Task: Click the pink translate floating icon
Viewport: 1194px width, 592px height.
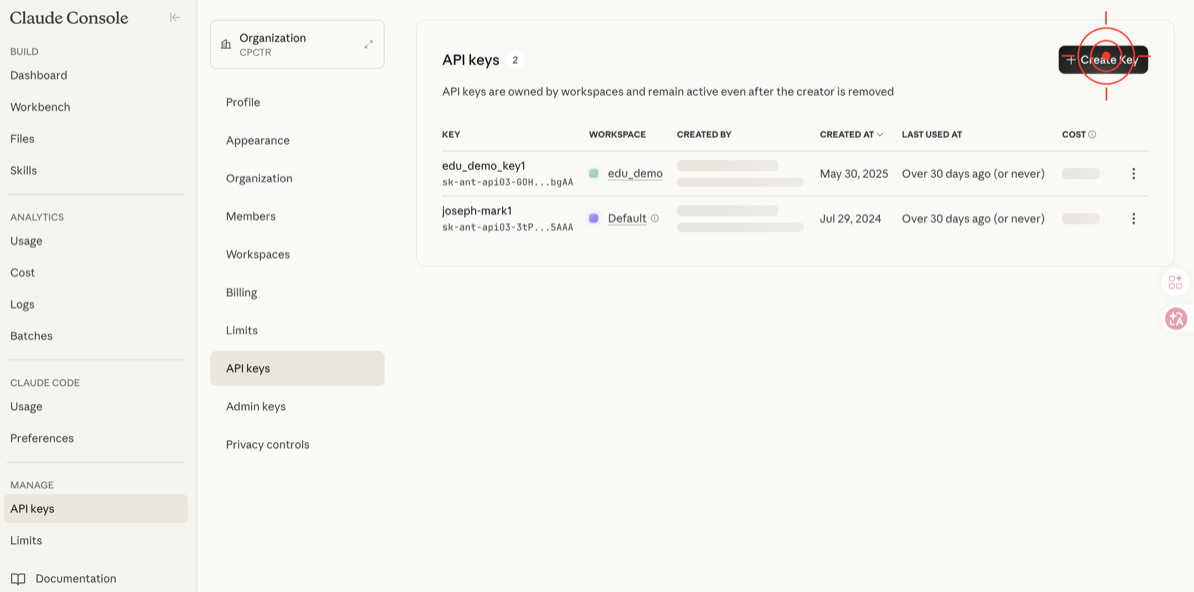Action: pyautogui.click(x=1175, y=319)
